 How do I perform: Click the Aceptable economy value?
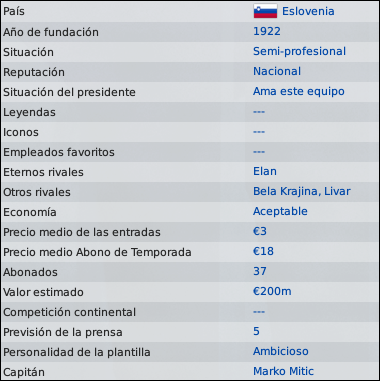tap(280, 212)
